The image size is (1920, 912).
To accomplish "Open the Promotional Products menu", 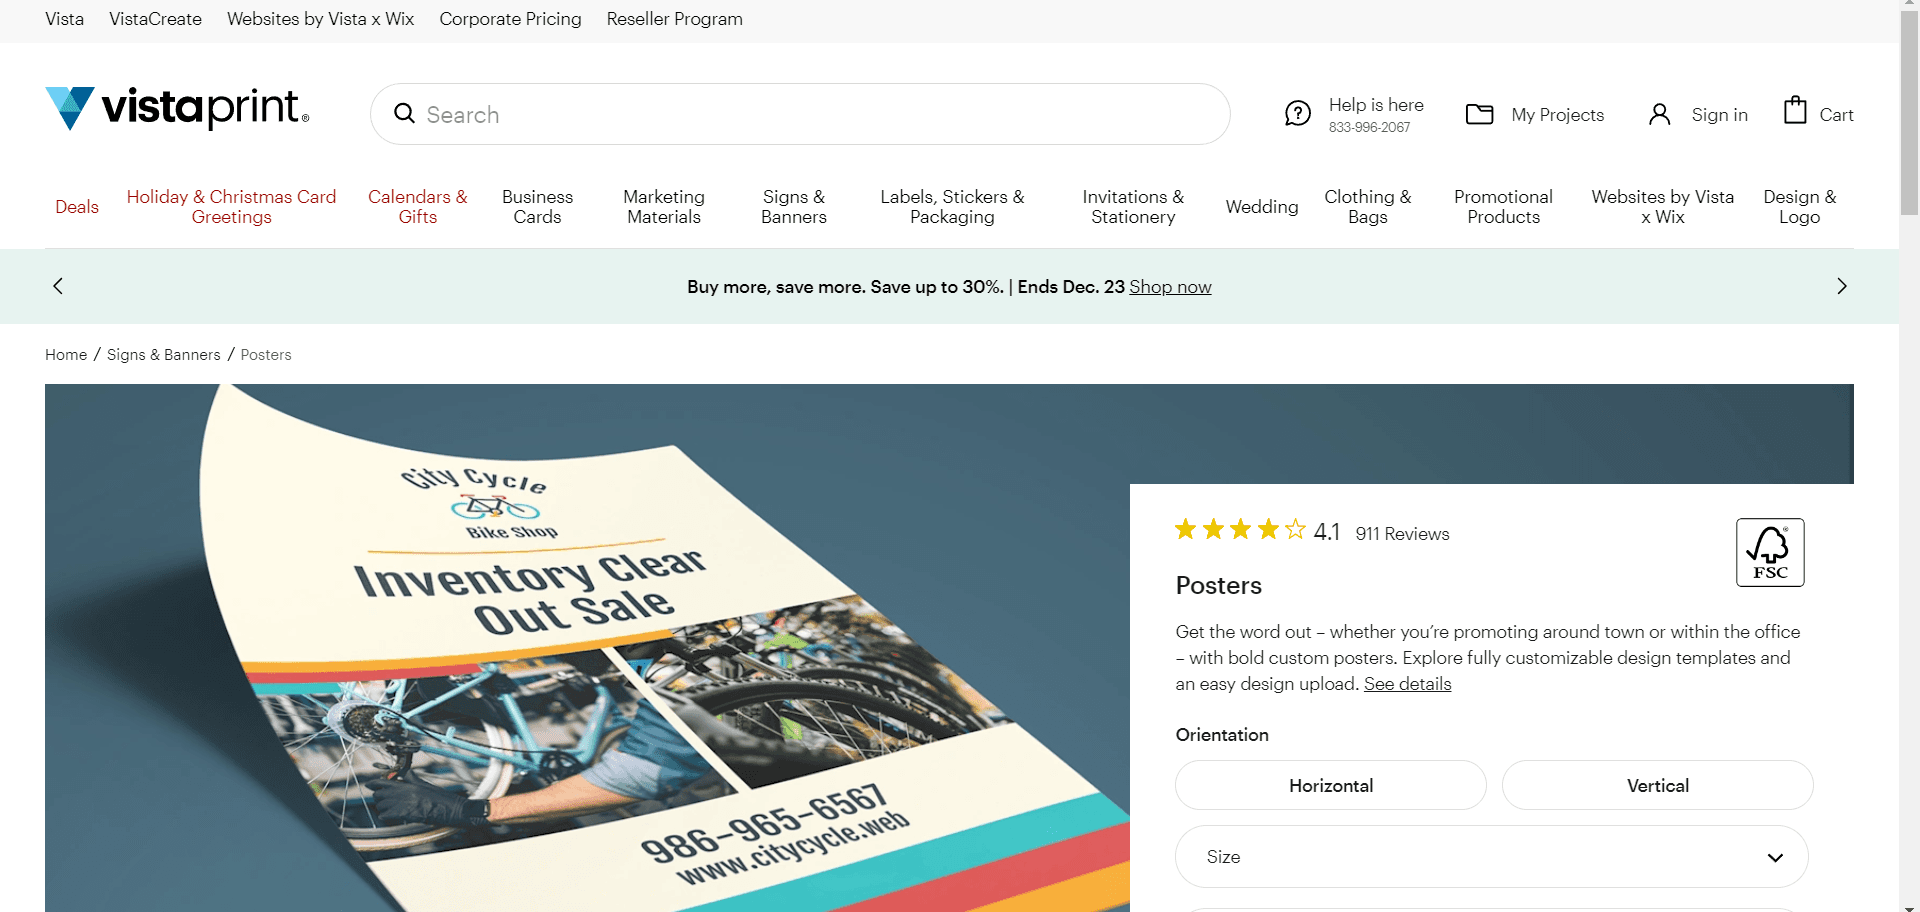I will pyautogui.click(x=1504, y=207).
